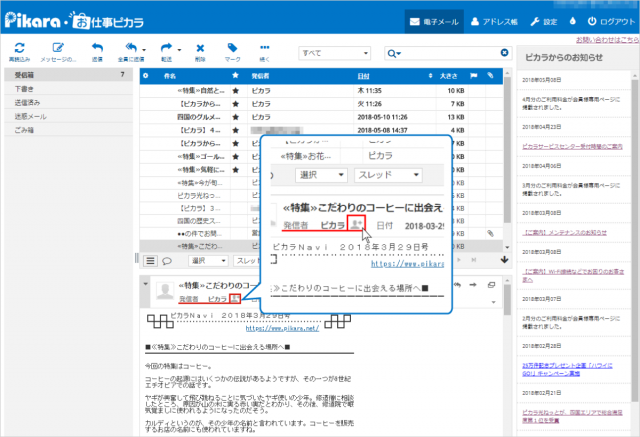The image size is (640, 437).
Task: Click add-contact icon beside sender ピカラ
Action: pos(234,298)
